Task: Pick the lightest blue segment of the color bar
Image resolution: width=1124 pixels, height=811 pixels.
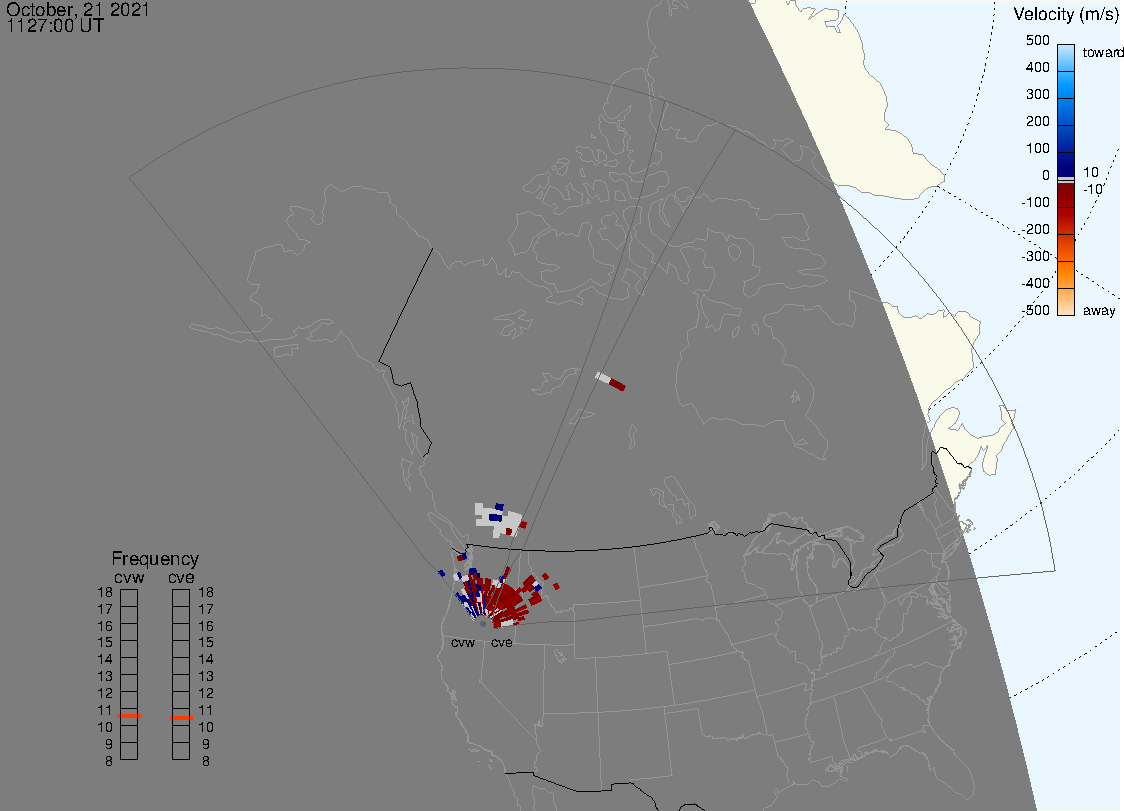Action: pos(1066,57)
